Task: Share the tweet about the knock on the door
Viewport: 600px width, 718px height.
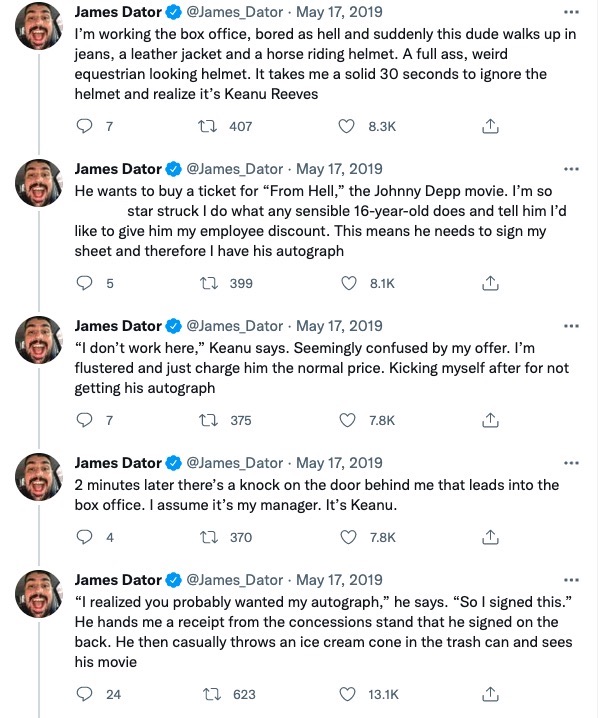Action: 490,537
